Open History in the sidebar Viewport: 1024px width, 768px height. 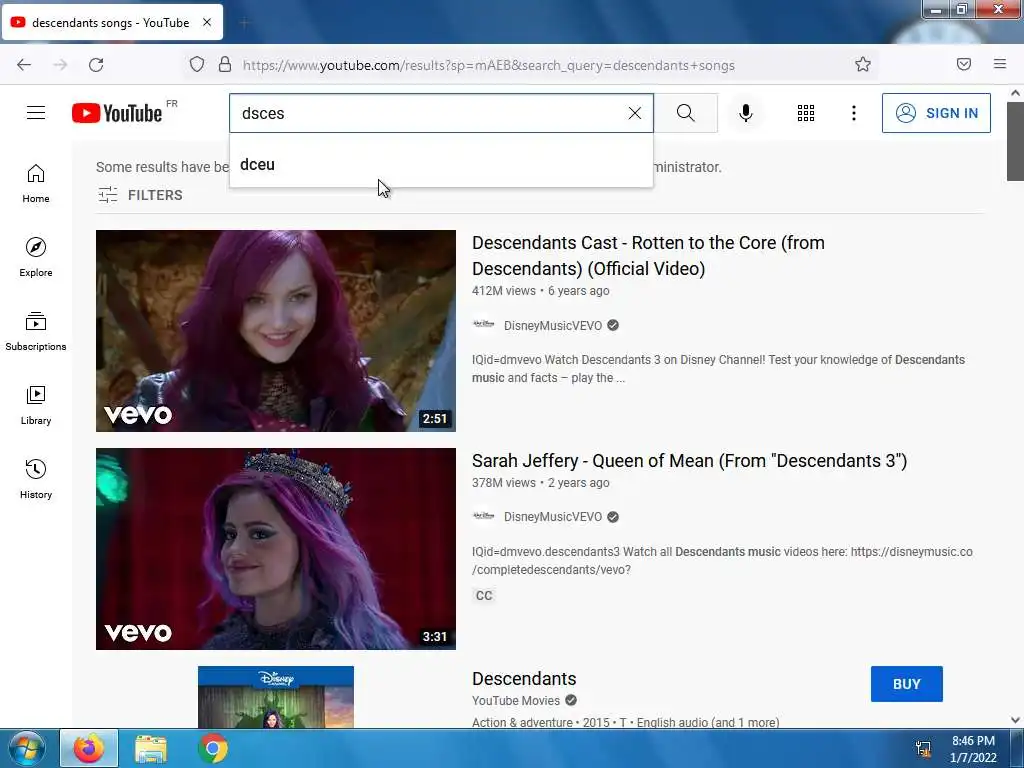click(36, 479)
